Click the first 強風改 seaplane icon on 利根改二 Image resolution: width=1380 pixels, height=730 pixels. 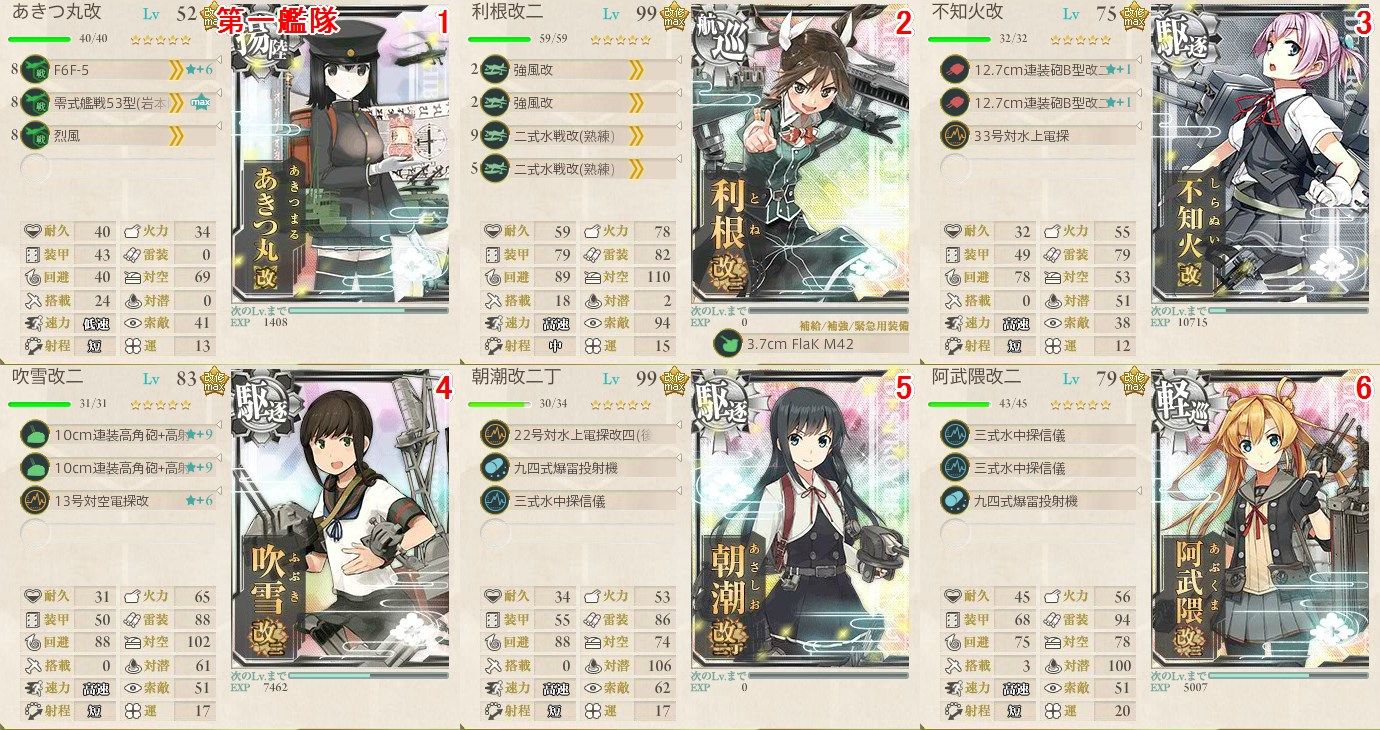(493, 69)
